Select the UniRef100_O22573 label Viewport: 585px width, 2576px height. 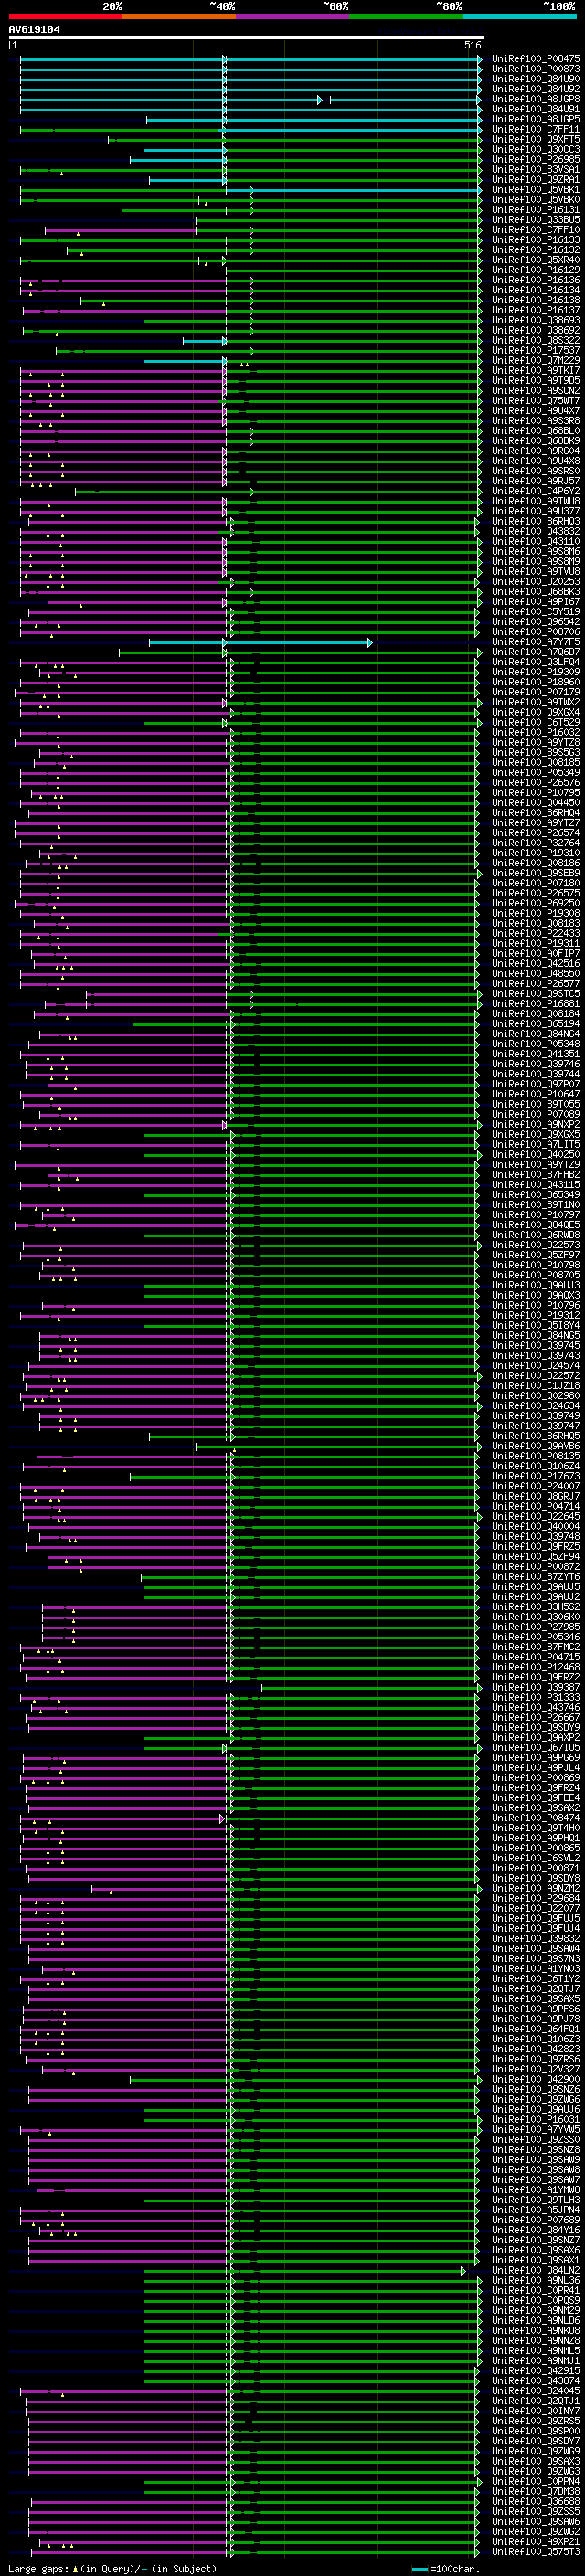(x=535, y=1245)
